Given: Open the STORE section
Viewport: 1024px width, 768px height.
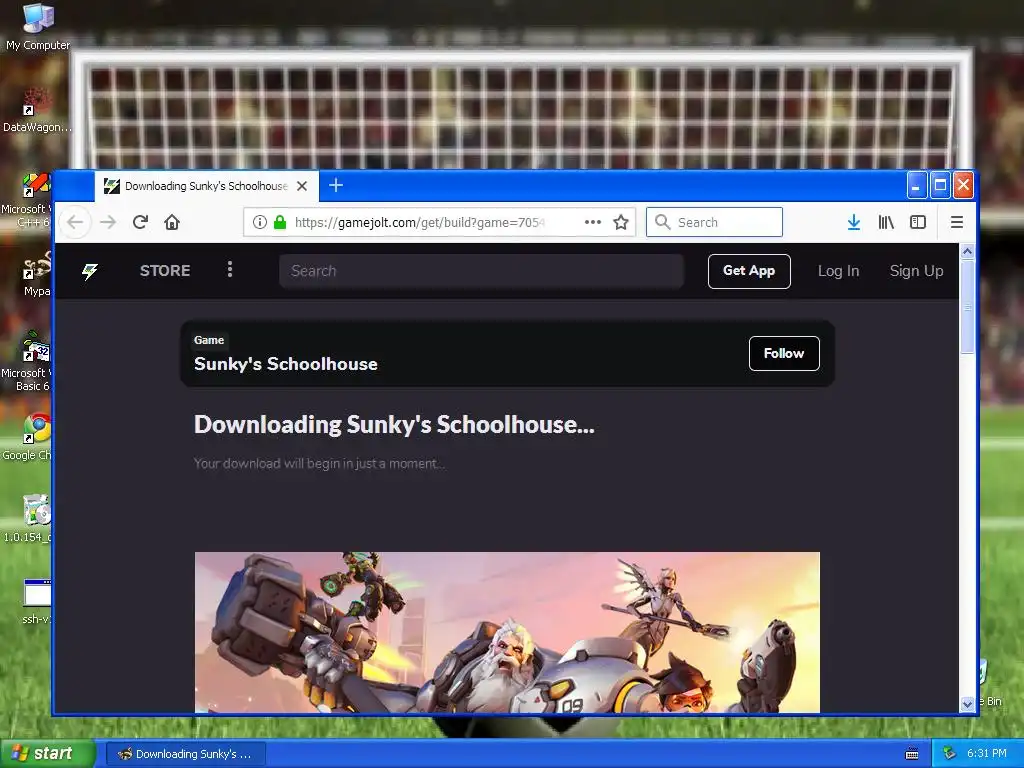Looking at the screenshot, I should click(x=165, y=270).
